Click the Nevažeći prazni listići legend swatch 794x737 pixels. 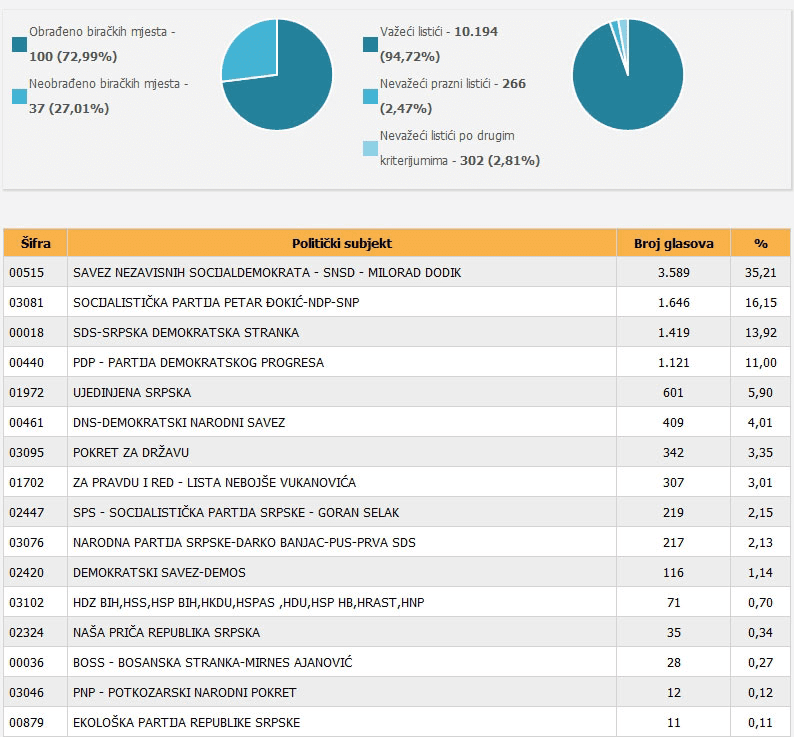[x=371, y=97]
